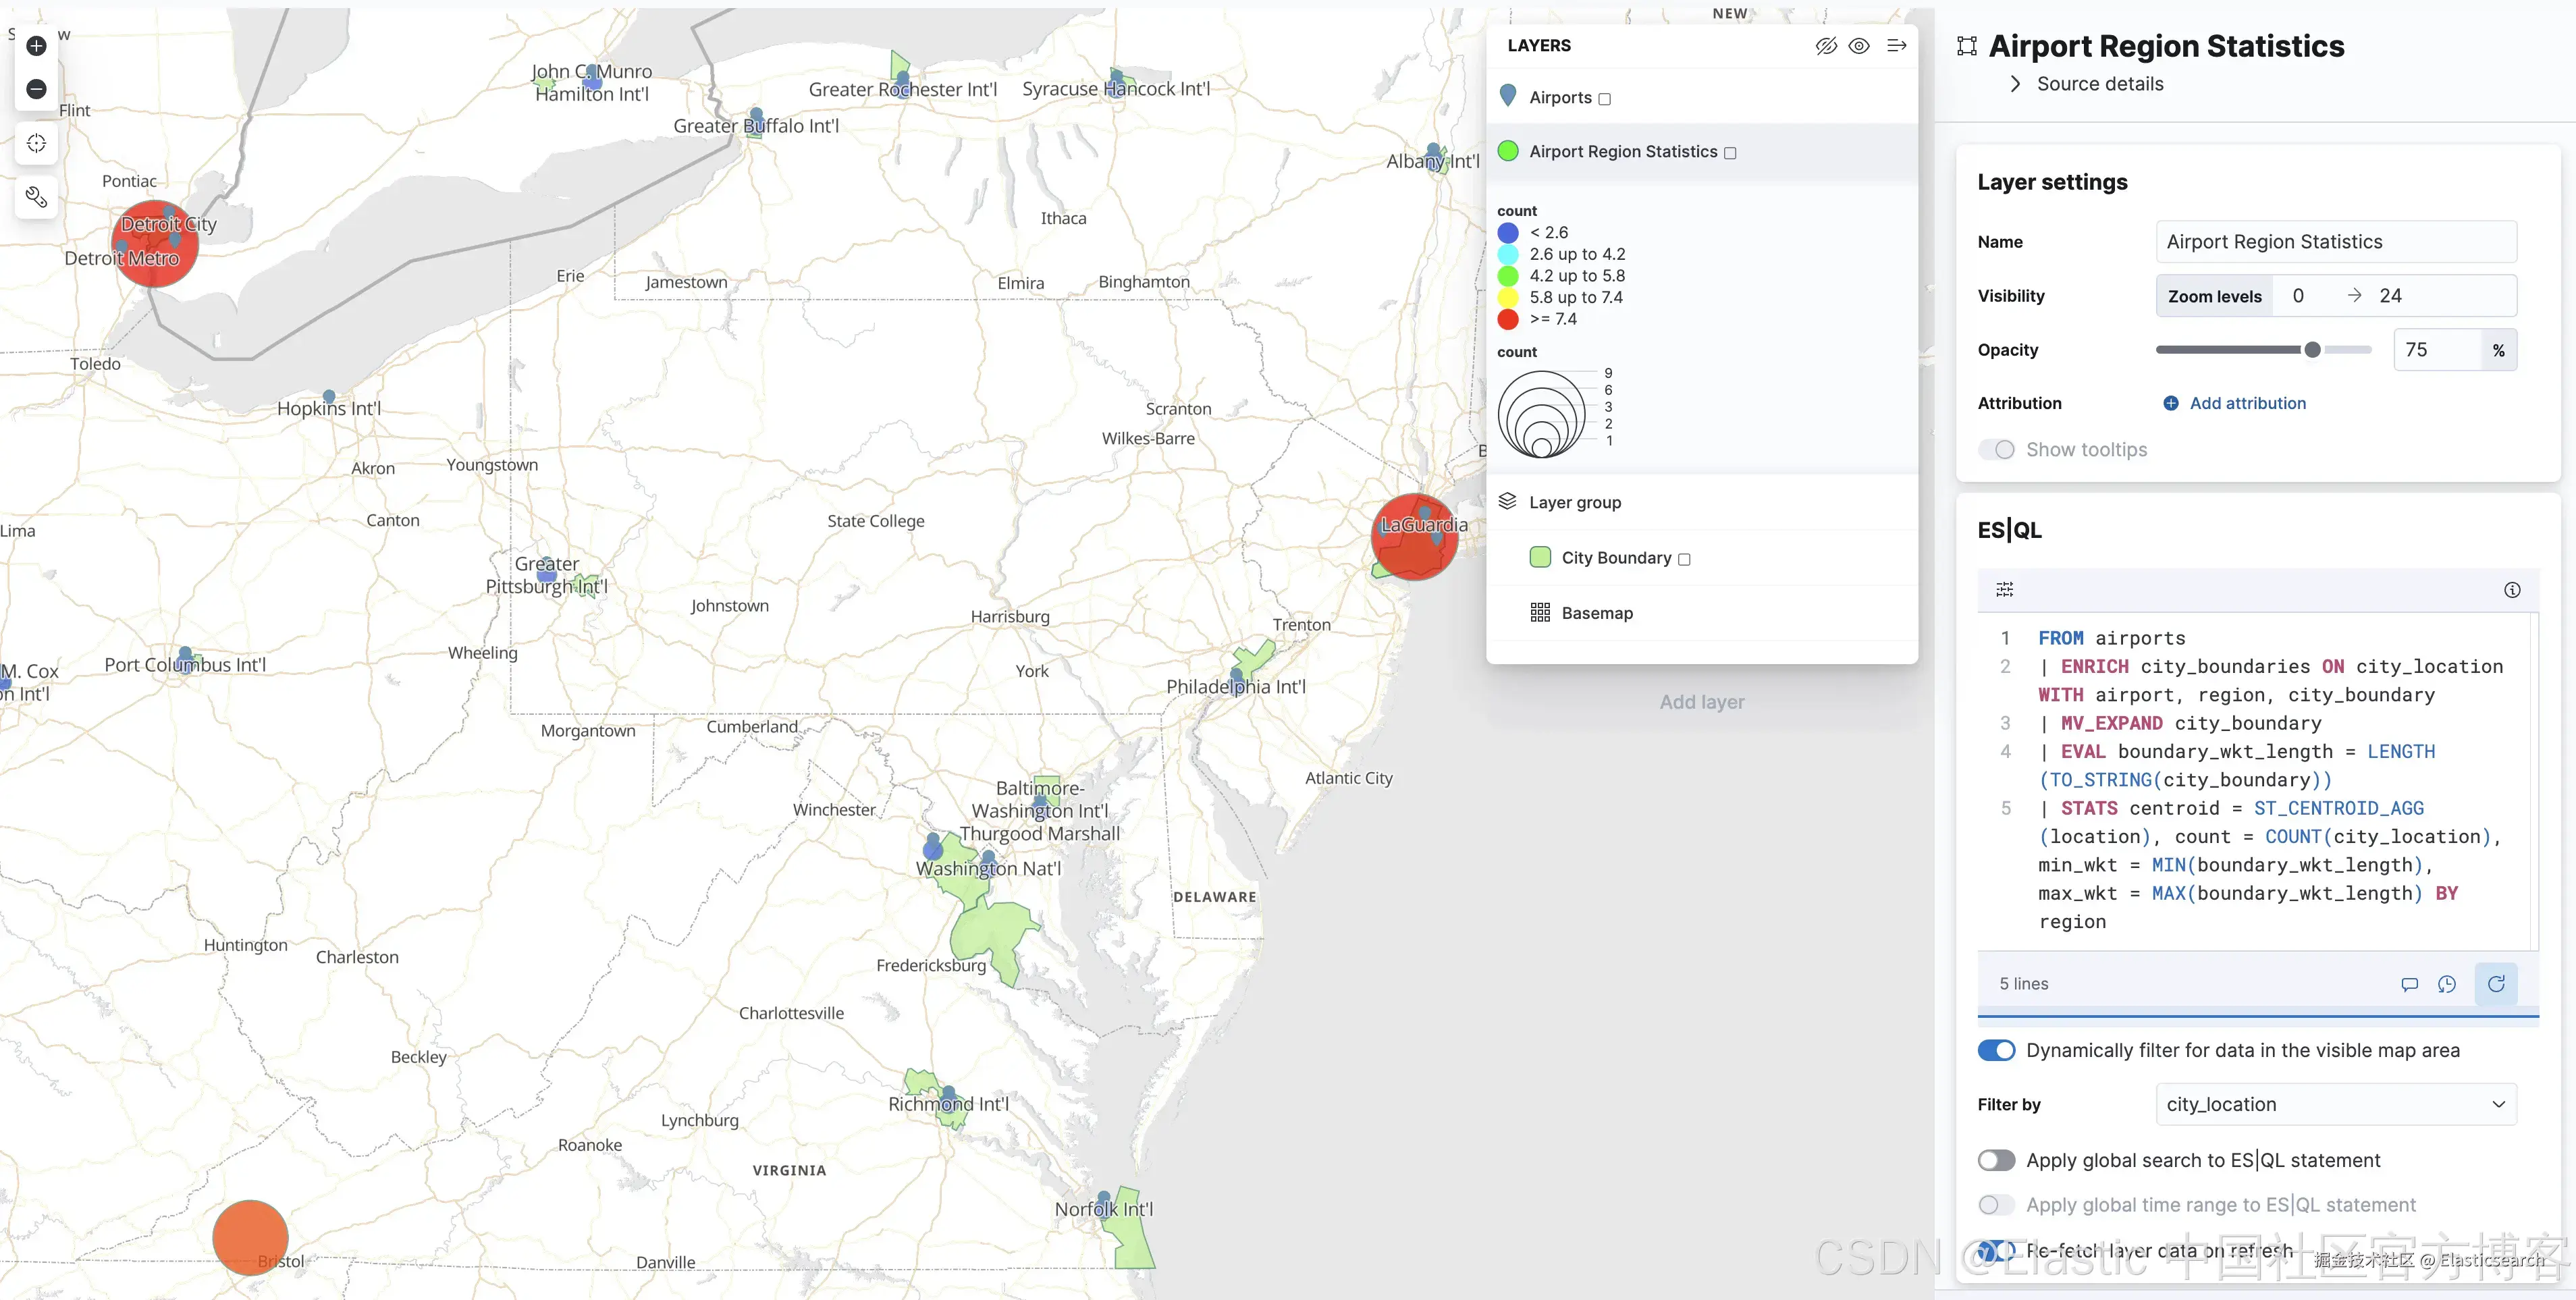Image resolution: width=2576 pixels, height=1300 pixels.
Task: Open ES|QL query history clock icon
Action: (2447, 984)
